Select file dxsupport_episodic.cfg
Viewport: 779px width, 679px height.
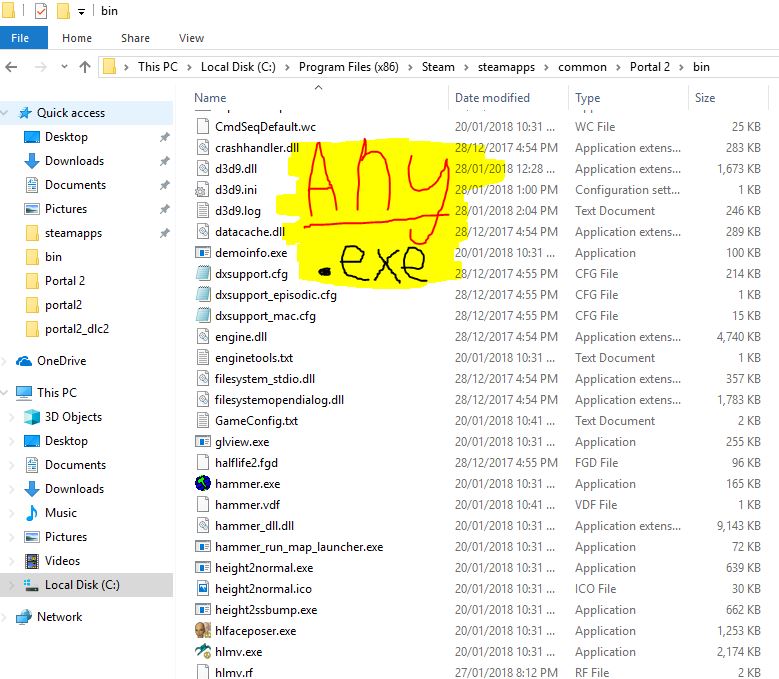[276, 295]
